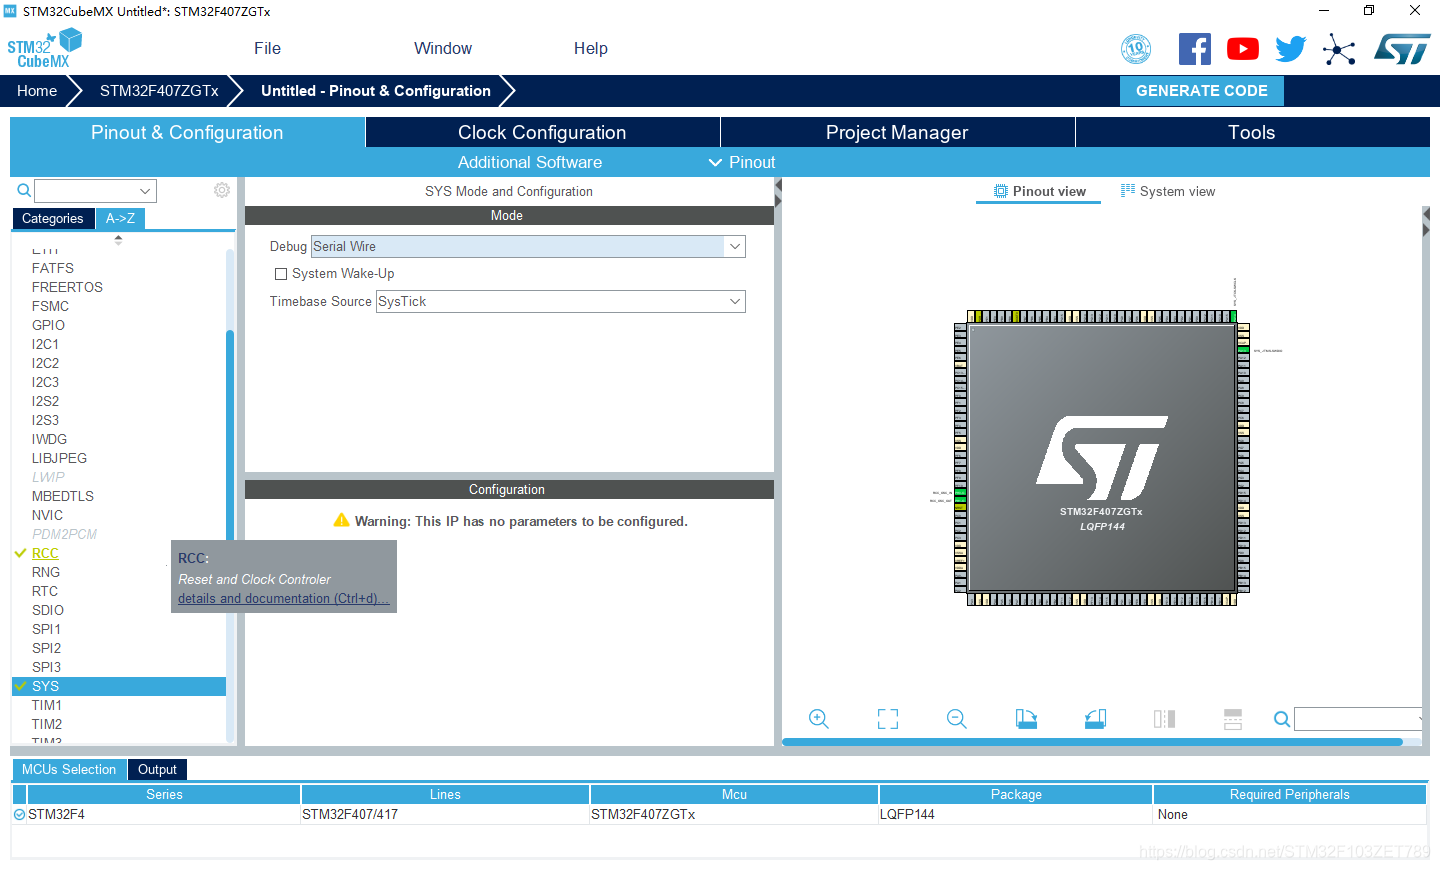Select FREERTOS in the peripheral list
The height and width of the screenshot is (870, 1440).
tap(67, 287)
